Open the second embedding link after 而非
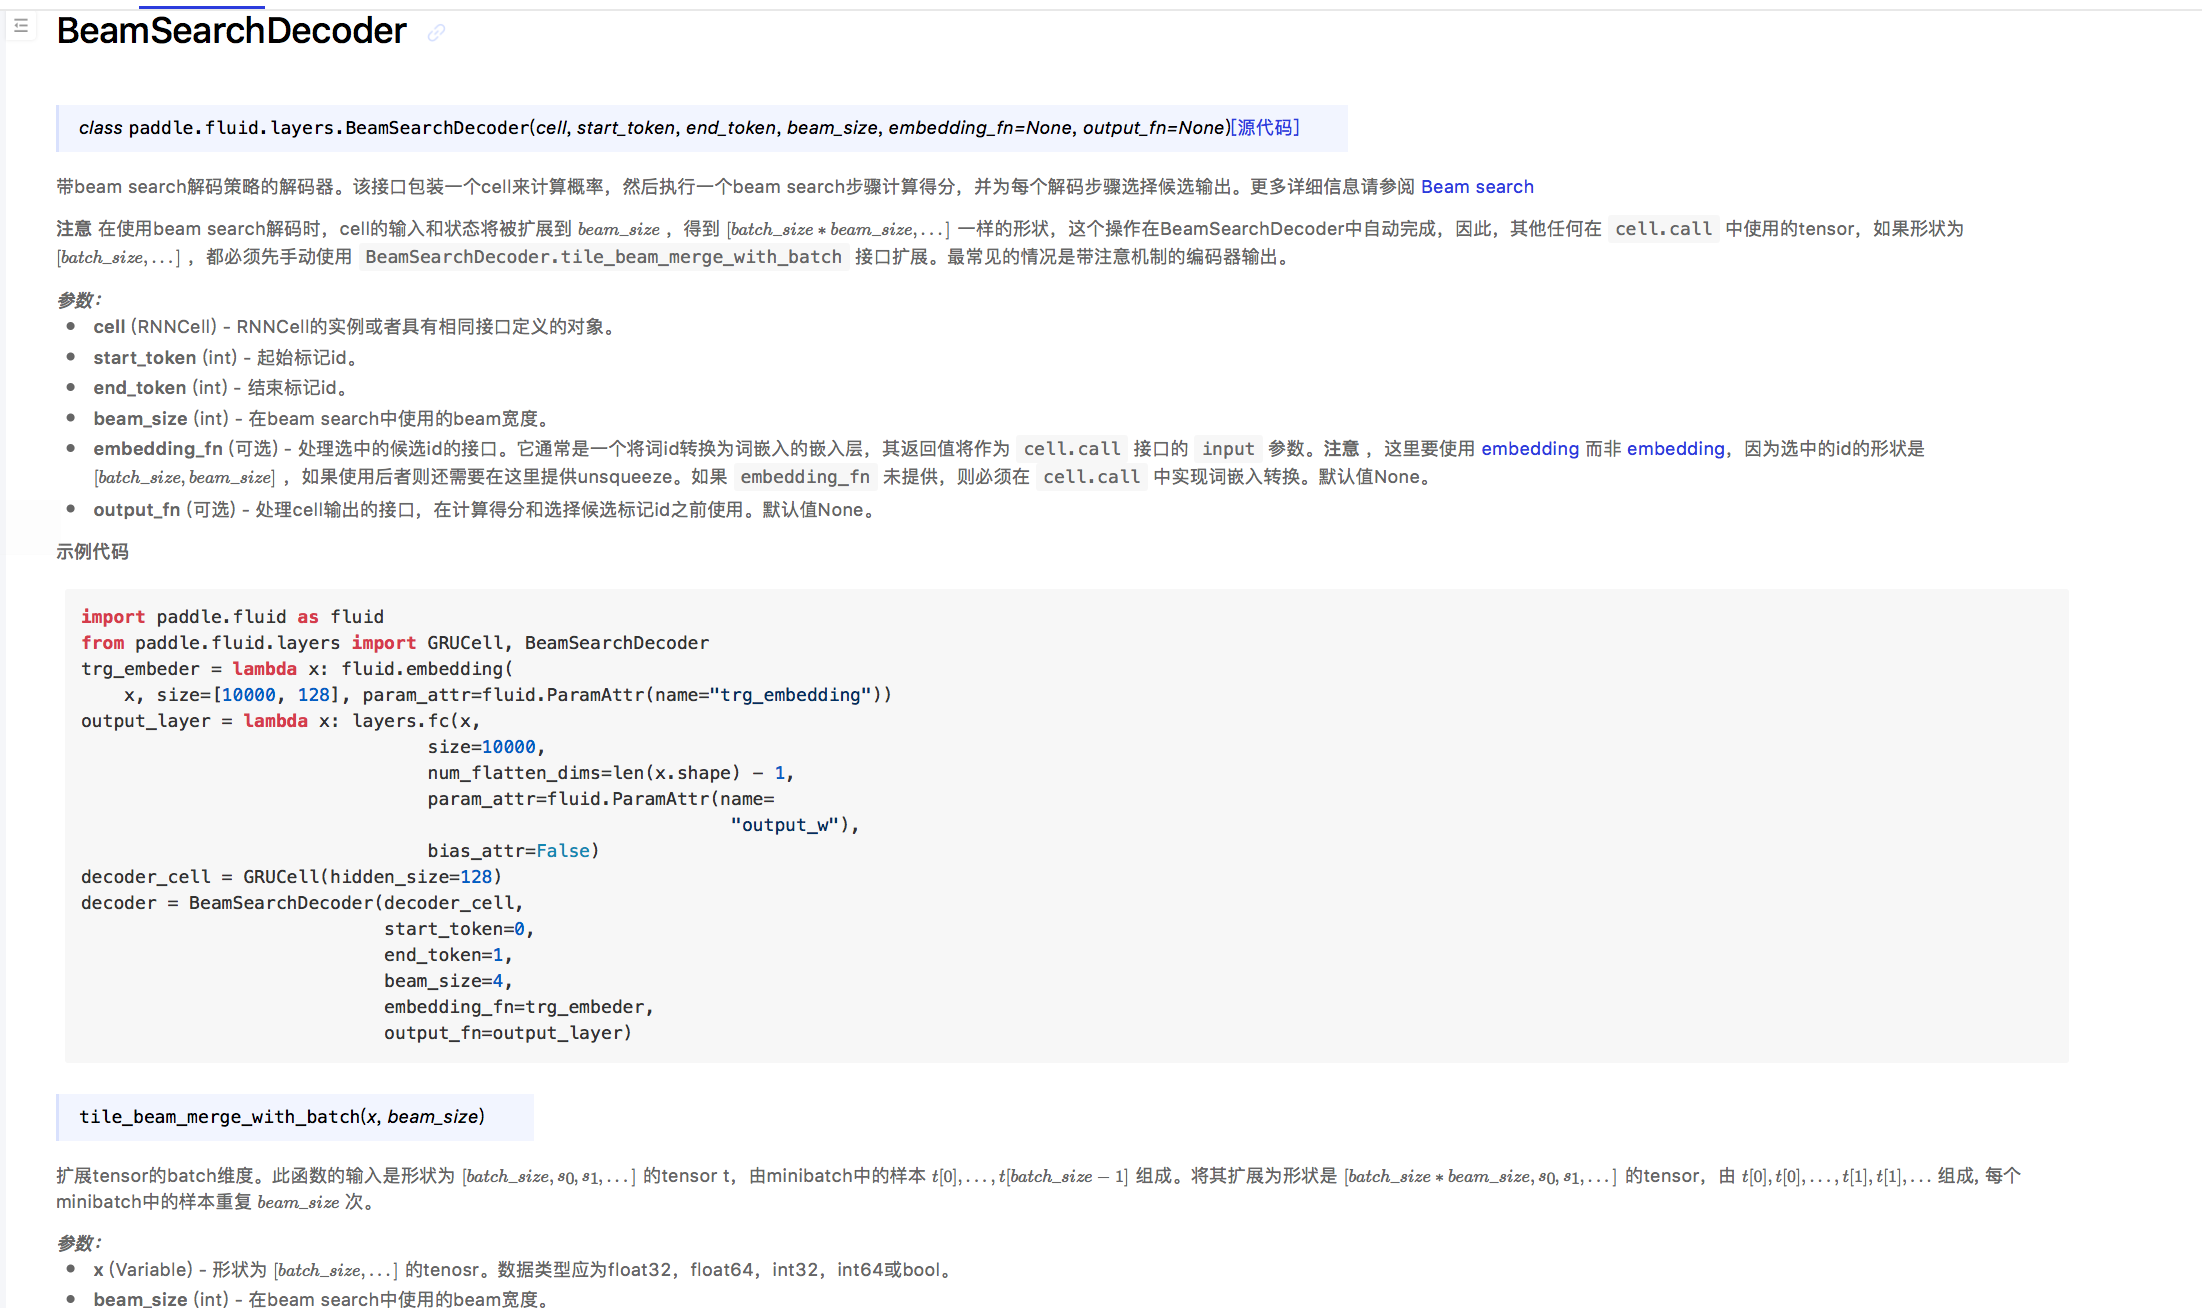This screenshot has width=2202, height=1308. pos(1675,449)
